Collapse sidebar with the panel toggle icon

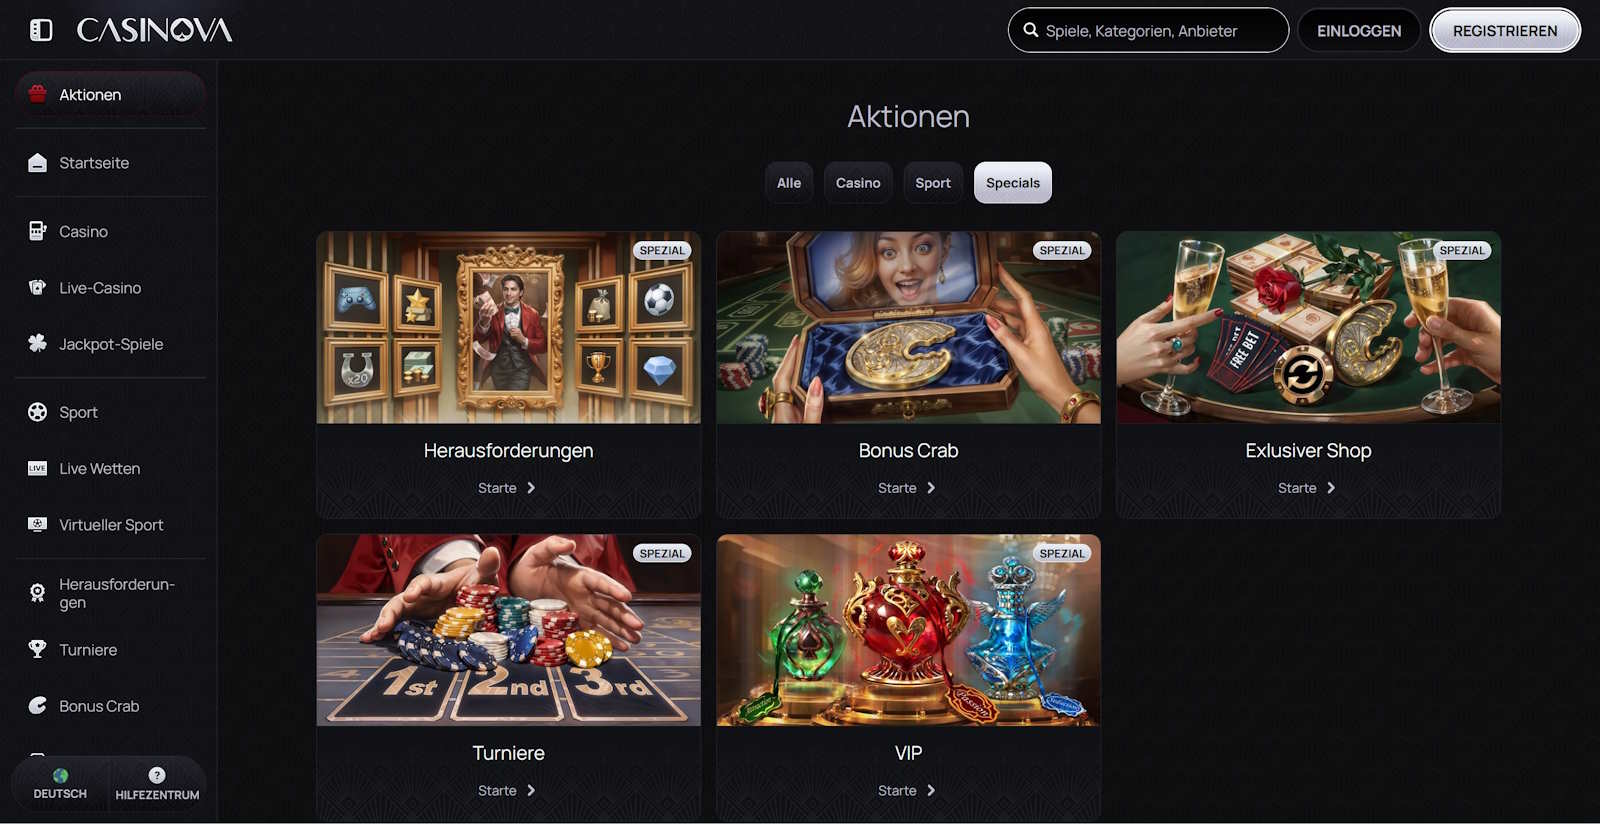click(41, 30)
